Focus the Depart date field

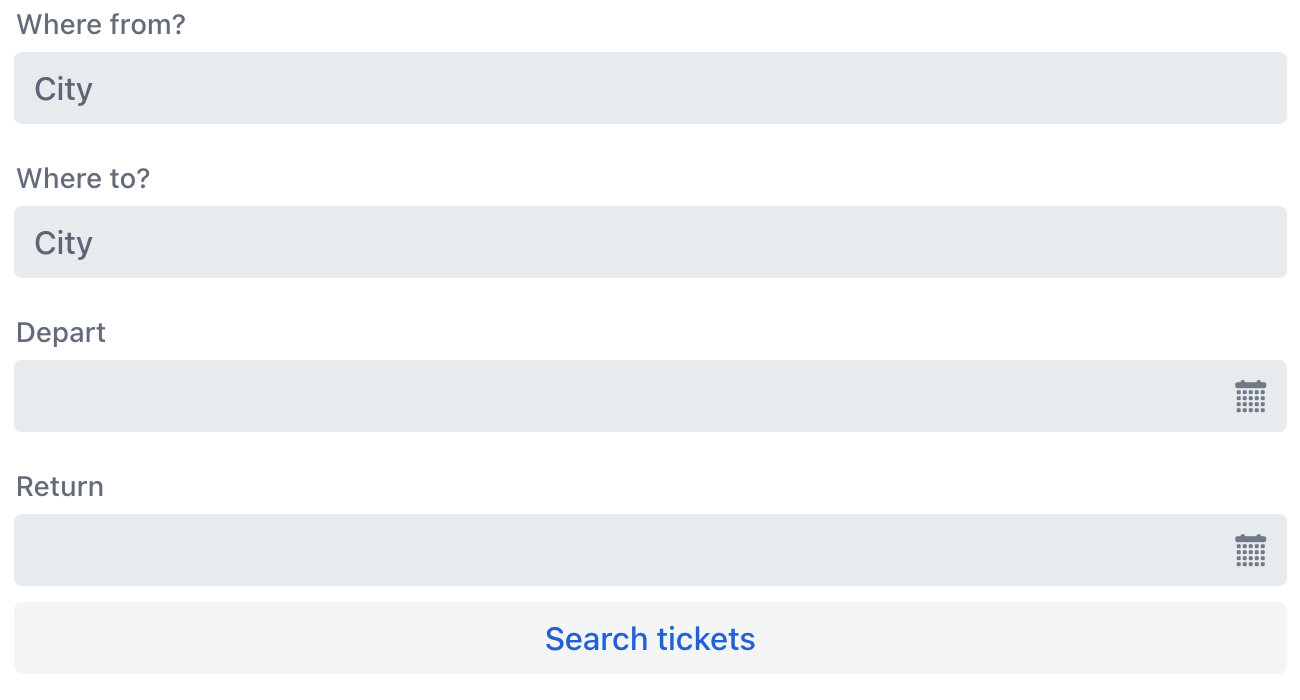(620, 396)
